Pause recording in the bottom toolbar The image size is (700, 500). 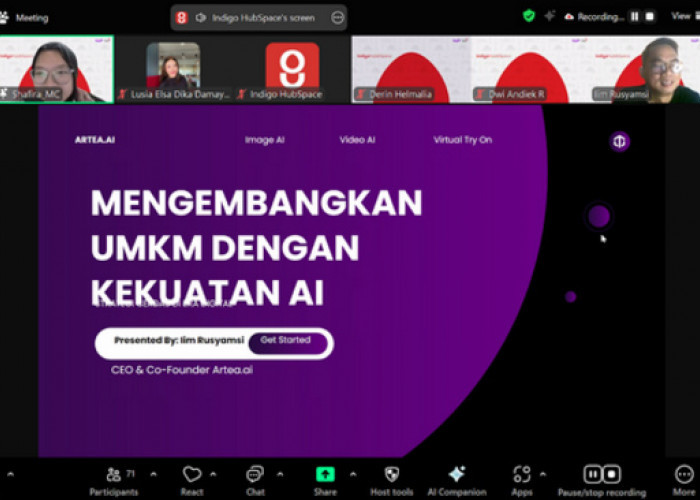click(592, 474)
